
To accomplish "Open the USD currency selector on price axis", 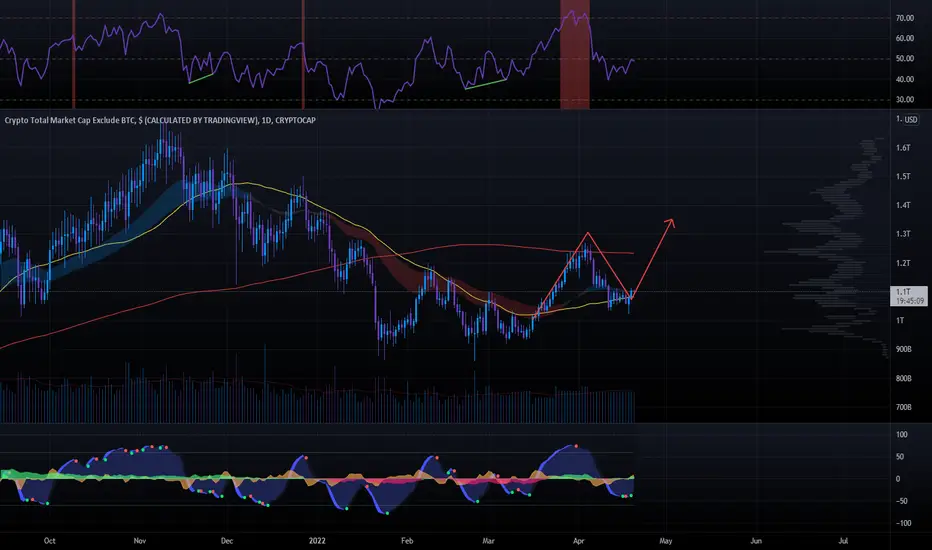I will coord(911,120).
